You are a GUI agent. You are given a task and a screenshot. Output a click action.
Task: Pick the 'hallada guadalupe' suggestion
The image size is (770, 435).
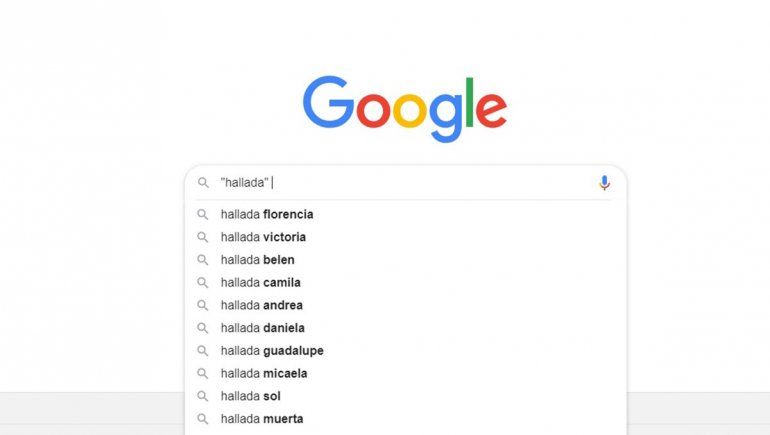click(x=272, y=351)
